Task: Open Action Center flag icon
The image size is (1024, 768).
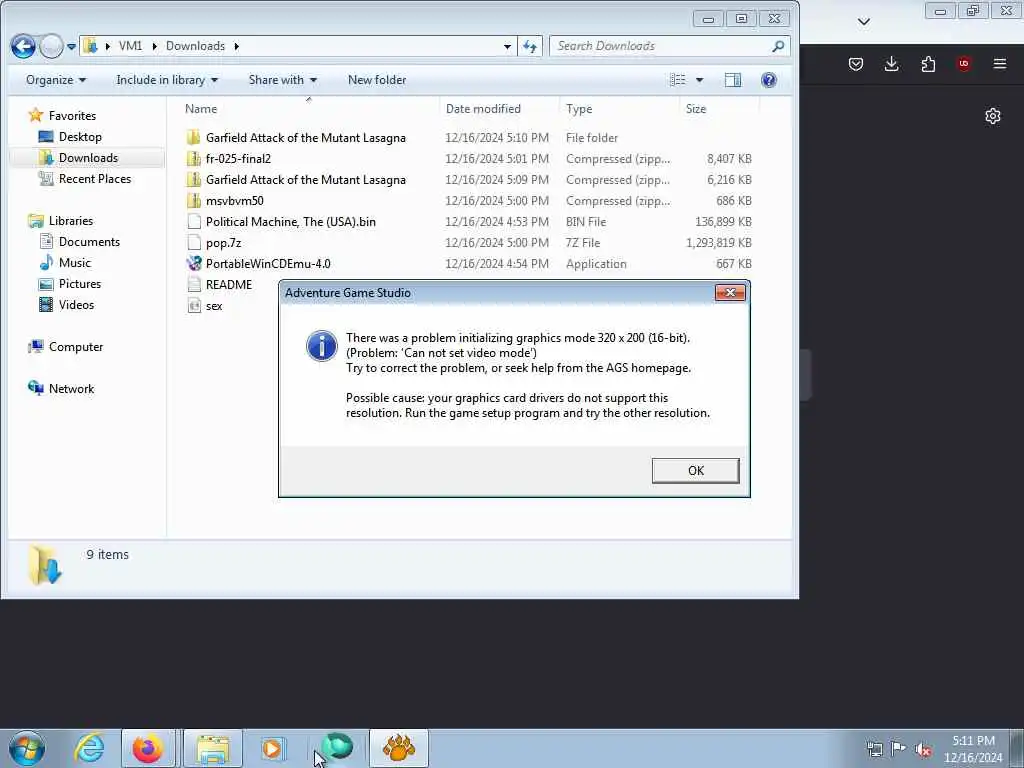Action: pyautogui.click(x=899, y=749)
